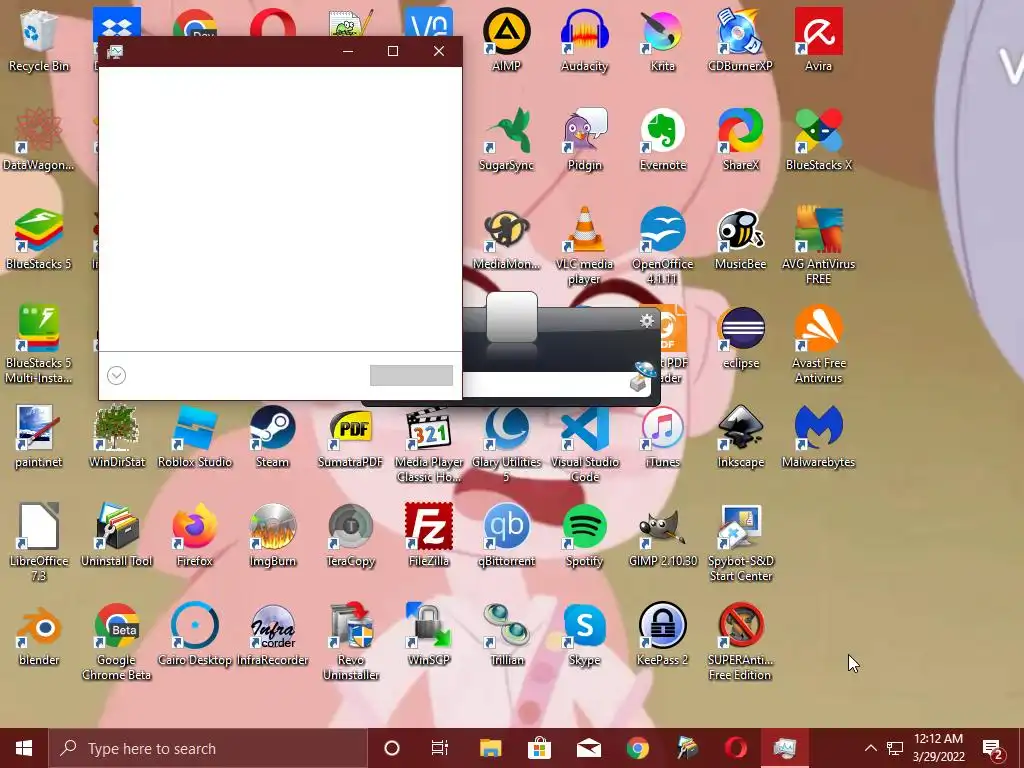This screenshot has width=1024, height=768.
Task: Select the InfraRecorder desktop icon
Action: [272, 635]
